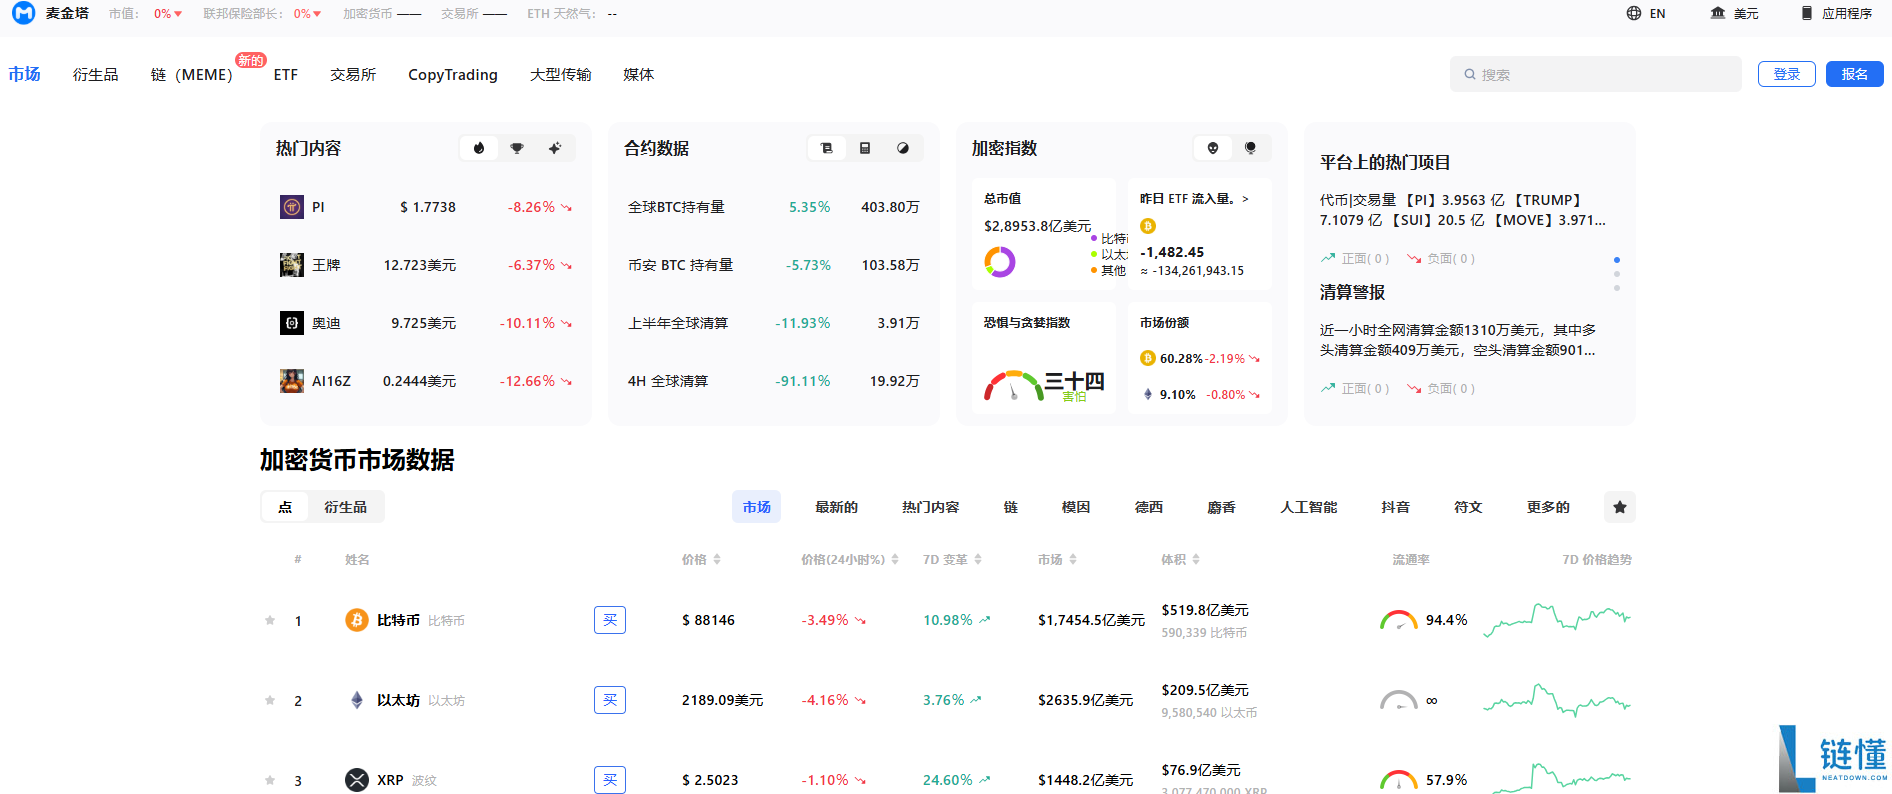Open the PI coin icon in hot list
1892x794 pixels.
pyautogui.click(x=292, y=207)
